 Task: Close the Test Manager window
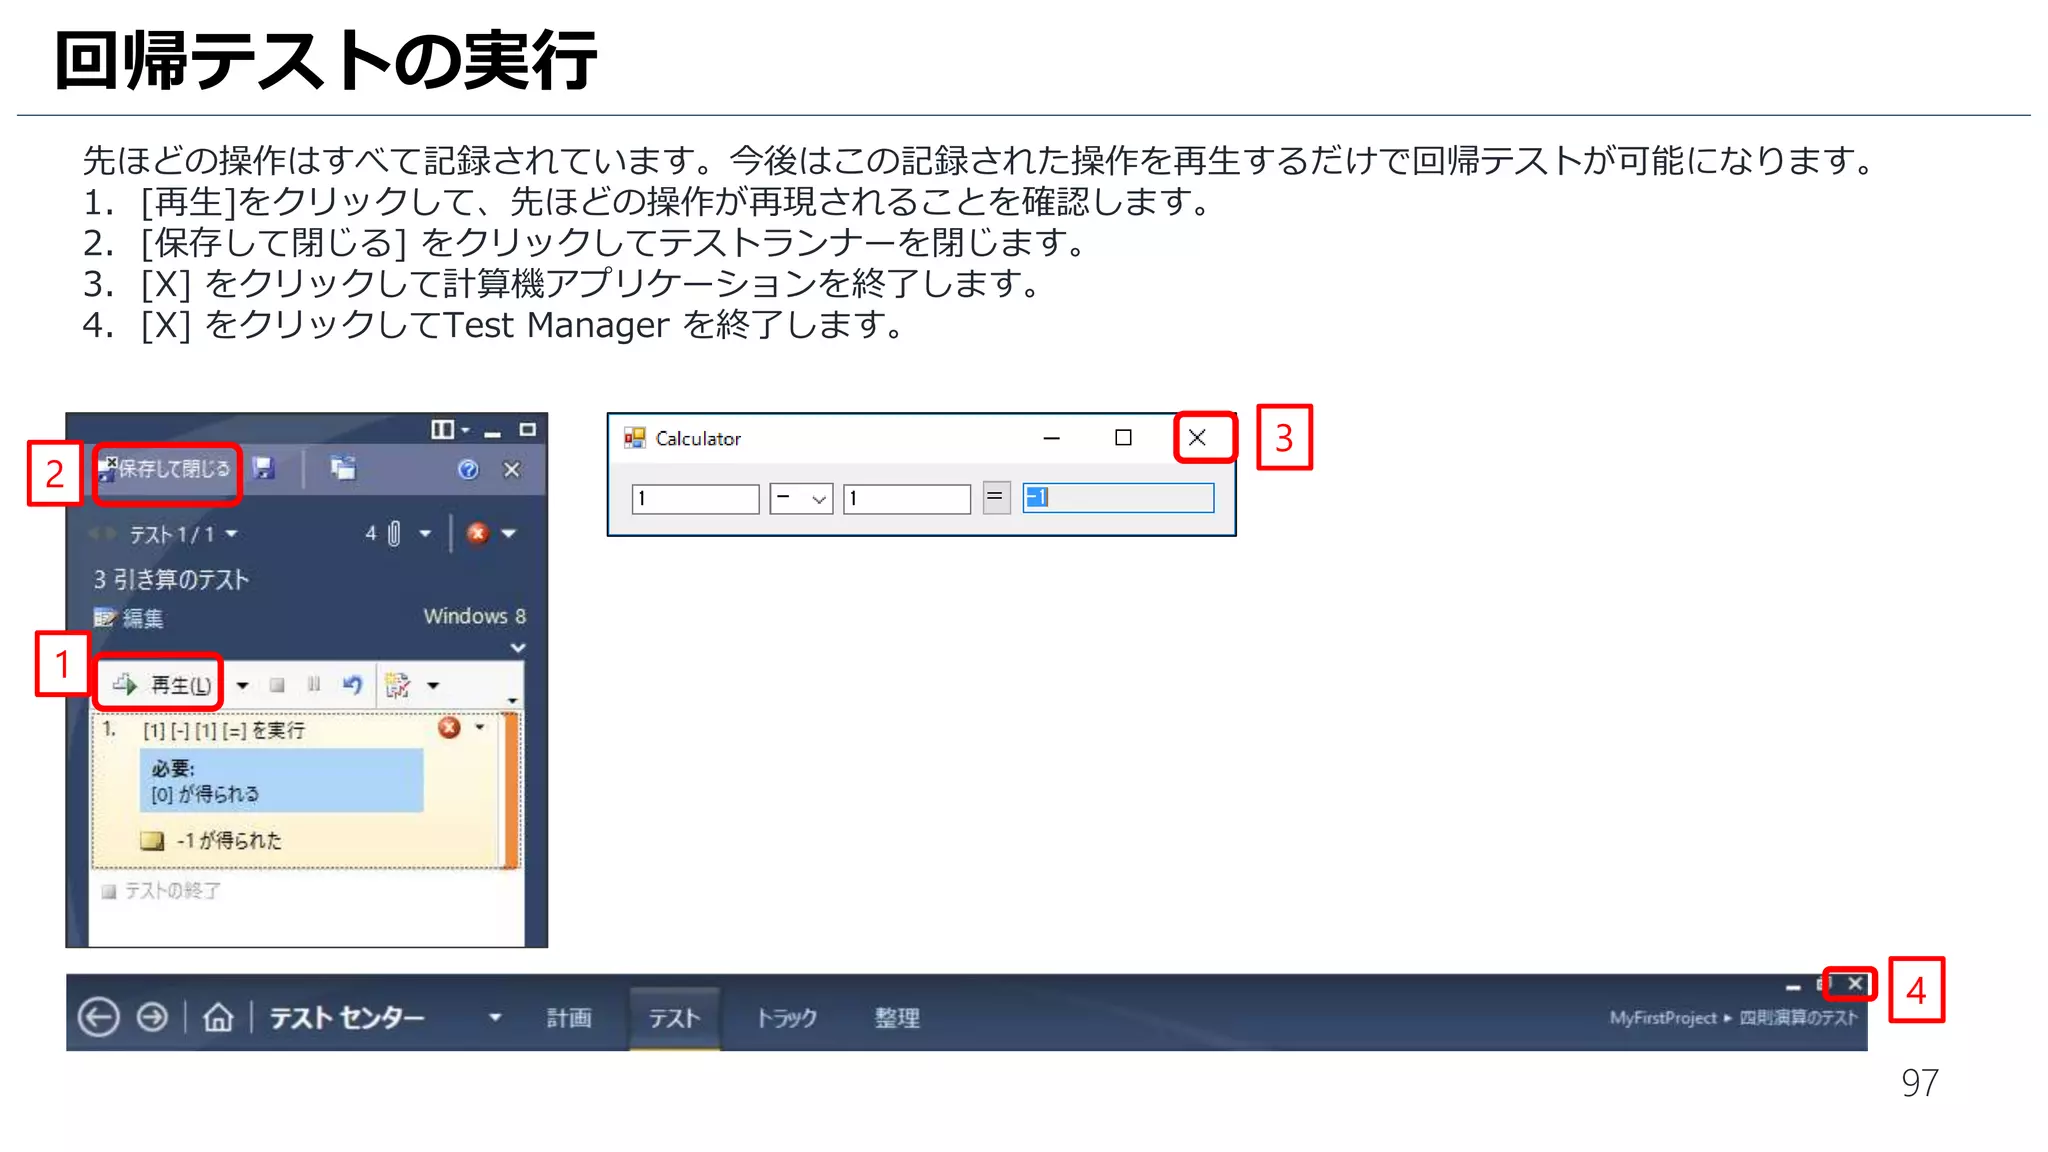click(1856, 984)
